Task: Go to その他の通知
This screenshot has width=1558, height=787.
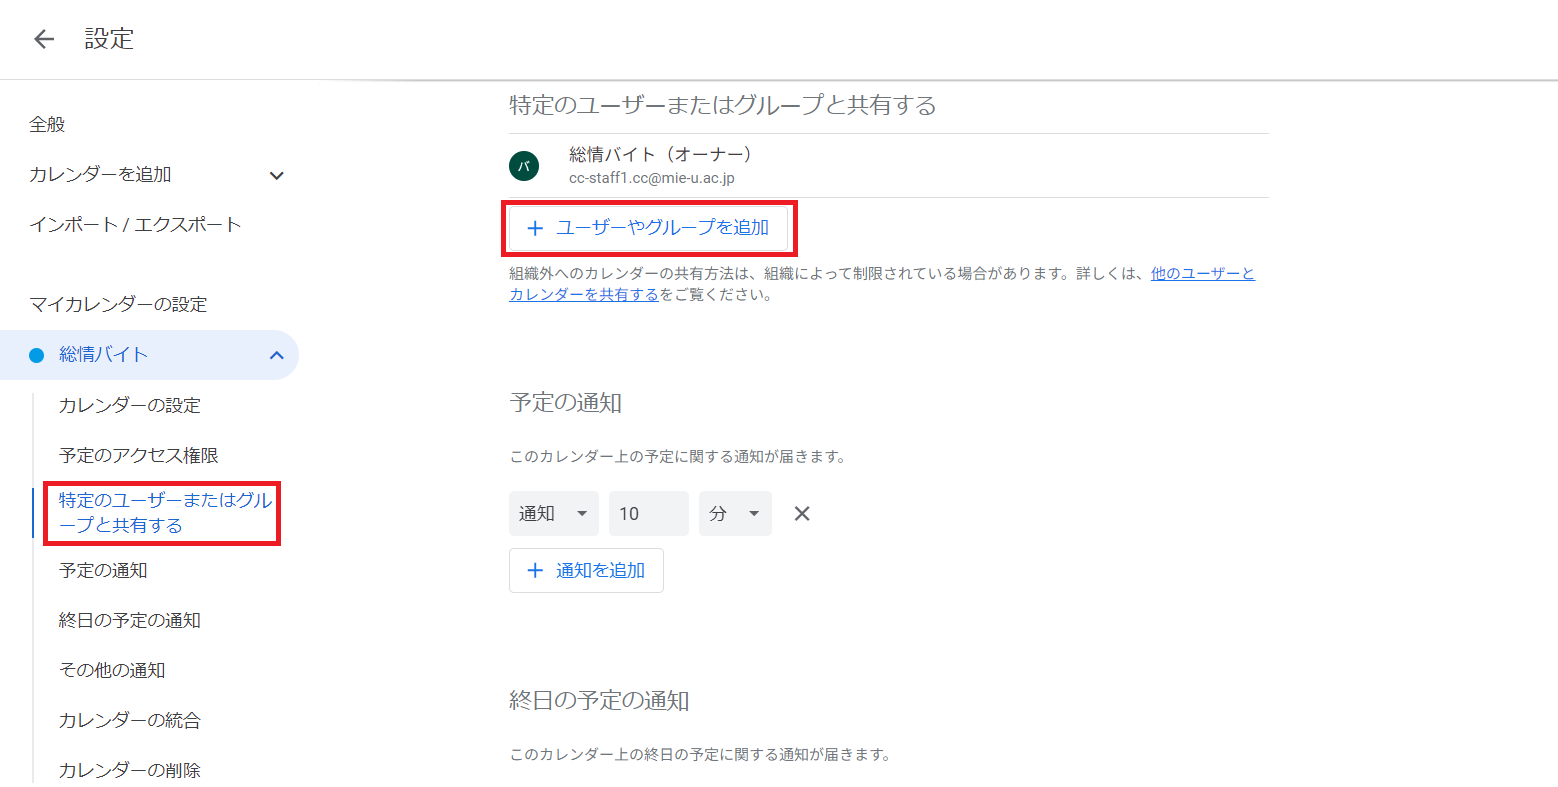Action: (x=112, y=670)
